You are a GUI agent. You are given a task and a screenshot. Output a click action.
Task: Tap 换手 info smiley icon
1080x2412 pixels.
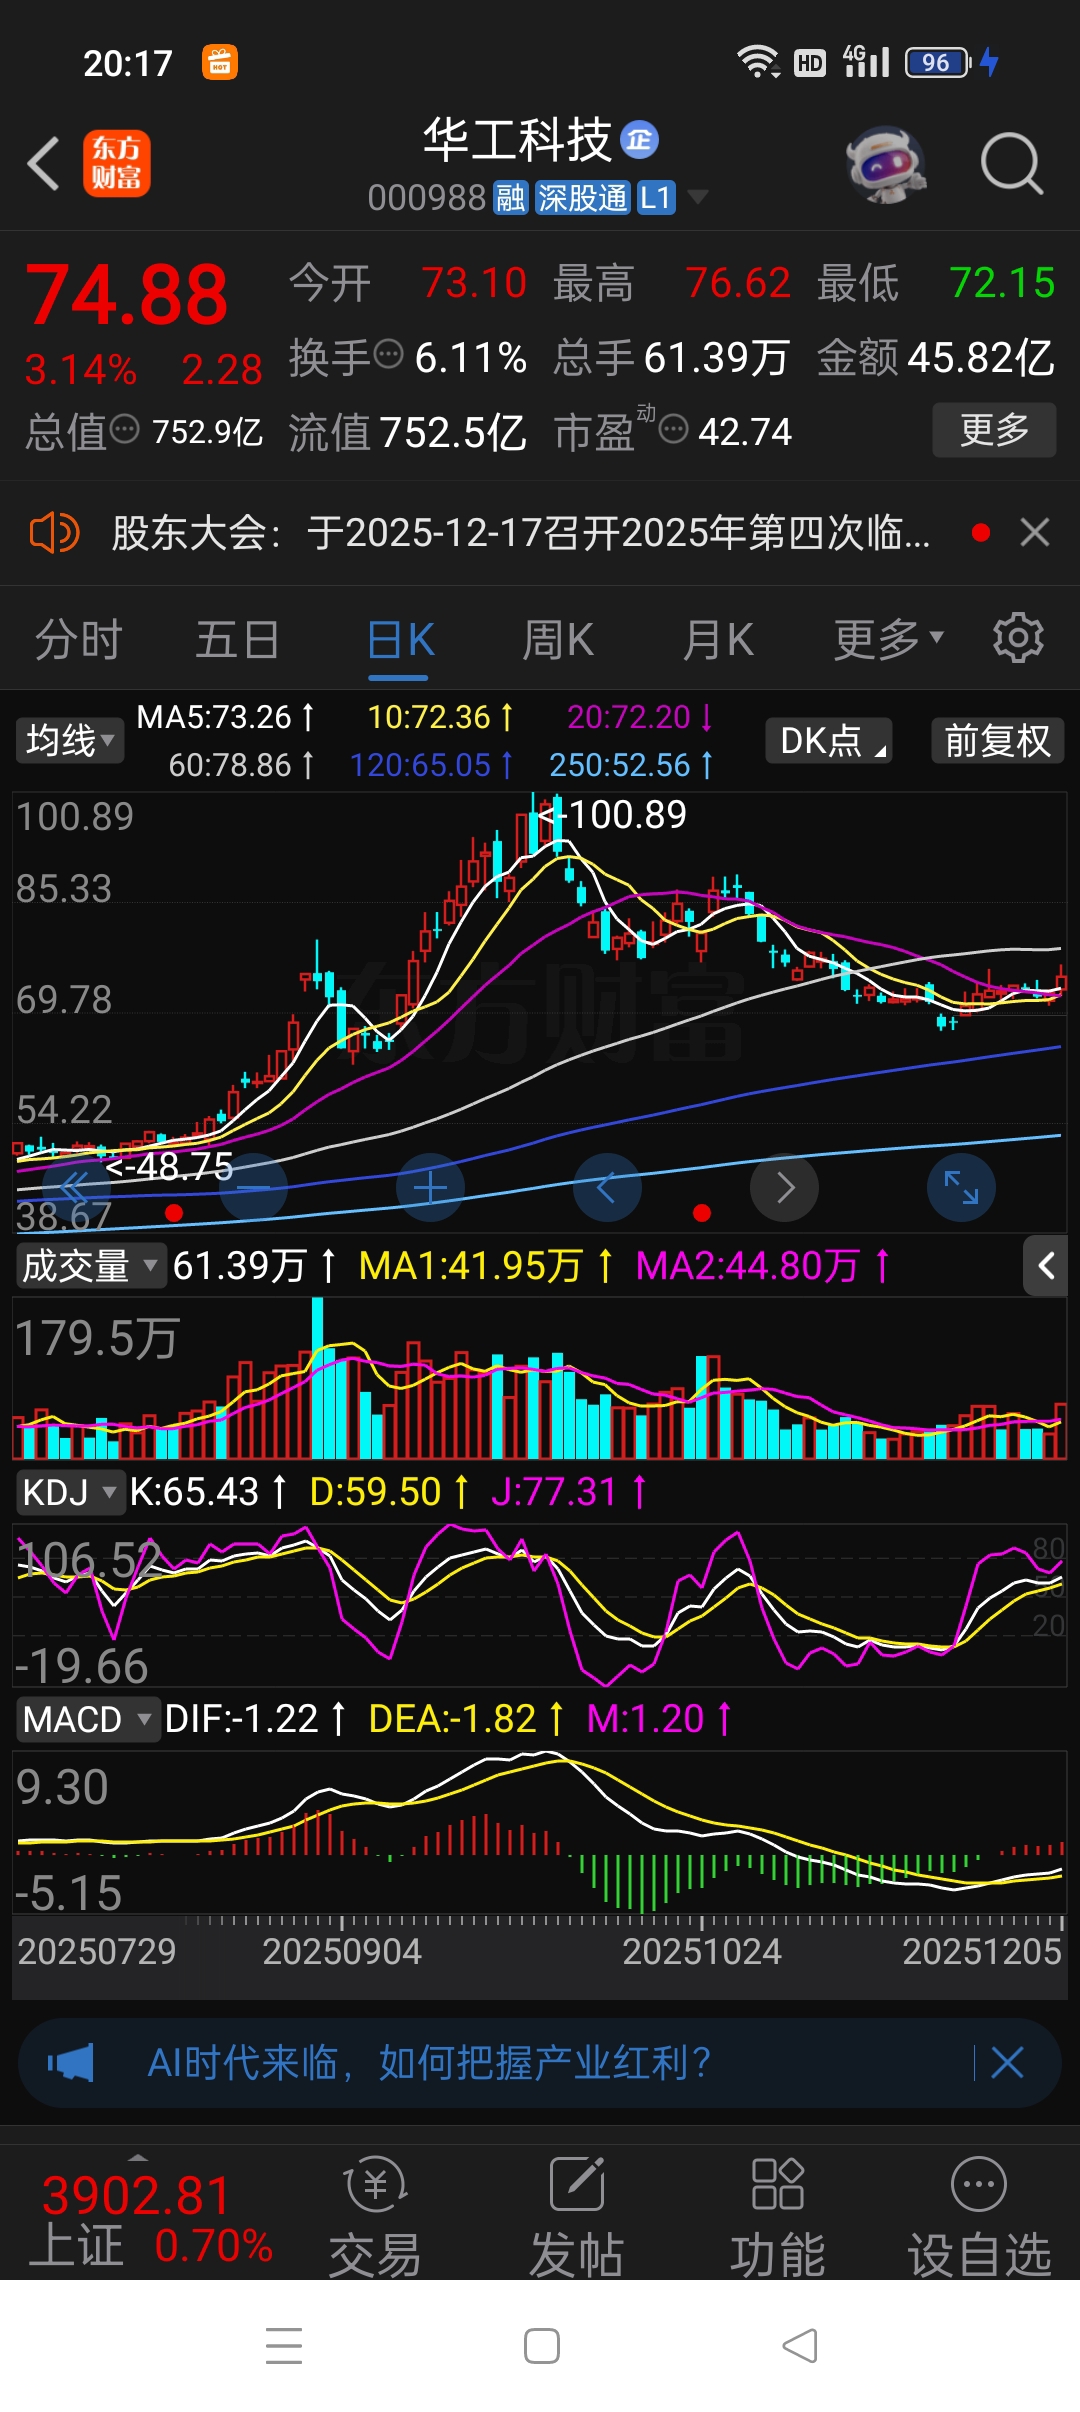388,353
